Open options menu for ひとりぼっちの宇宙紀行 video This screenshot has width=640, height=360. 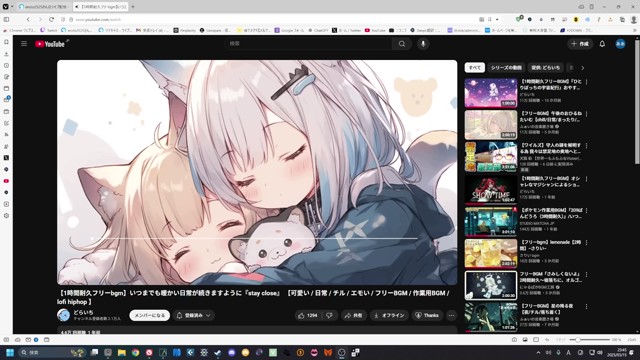point(587,82)
